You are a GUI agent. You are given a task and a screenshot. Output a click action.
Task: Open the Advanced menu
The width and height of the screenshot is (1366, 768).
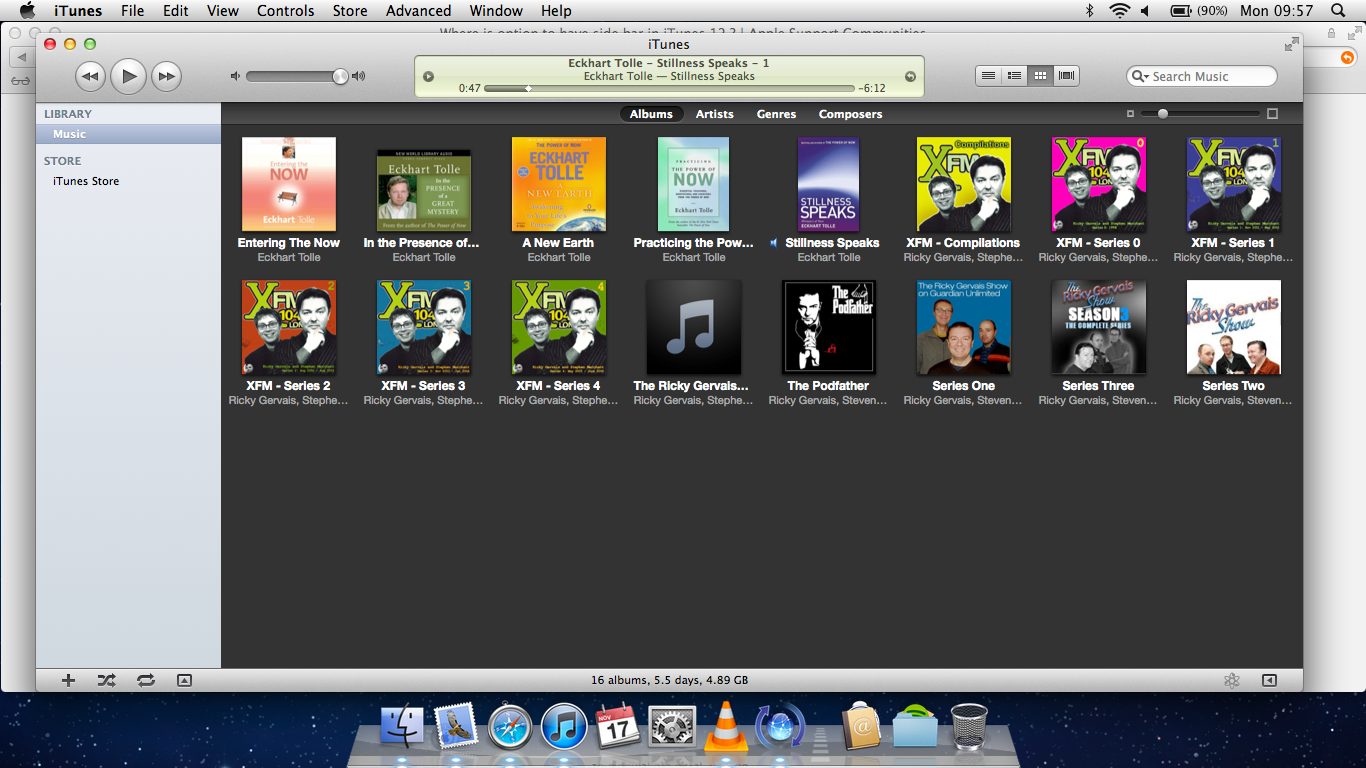click(x=418, y=11)
